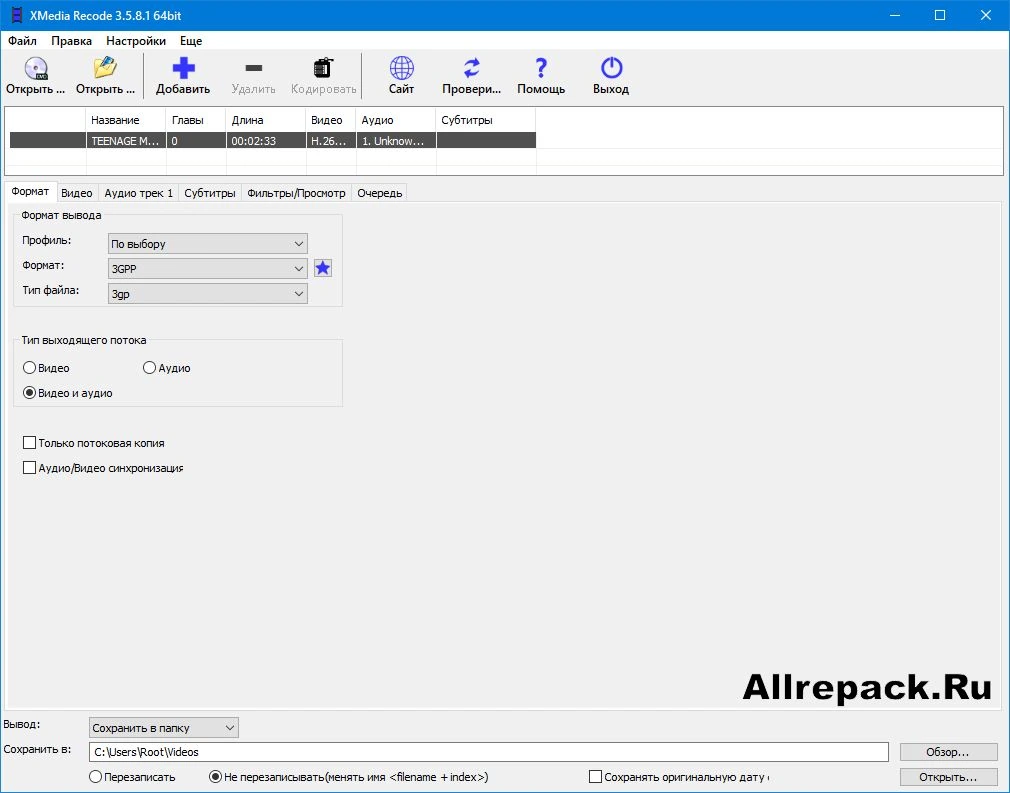Select the Видео only radio button
Image resolution: width=1010 pixels, height=793 pixels.
click(x=29, y=368)
